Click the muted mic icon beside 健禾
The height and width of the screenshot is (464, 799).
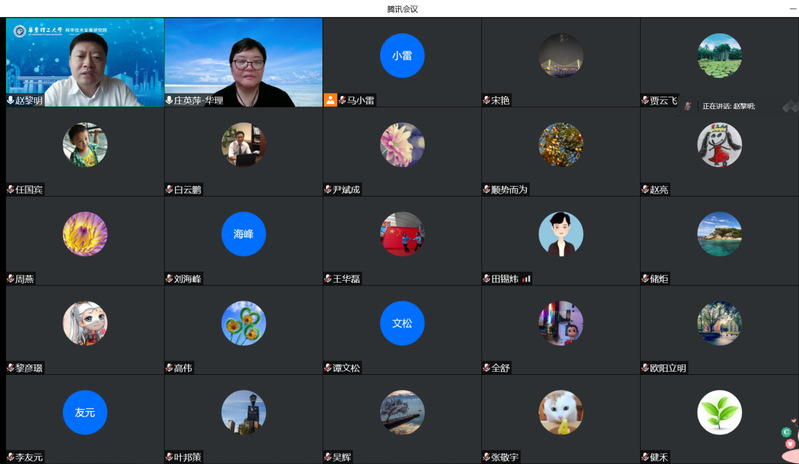tap(645, 457)
